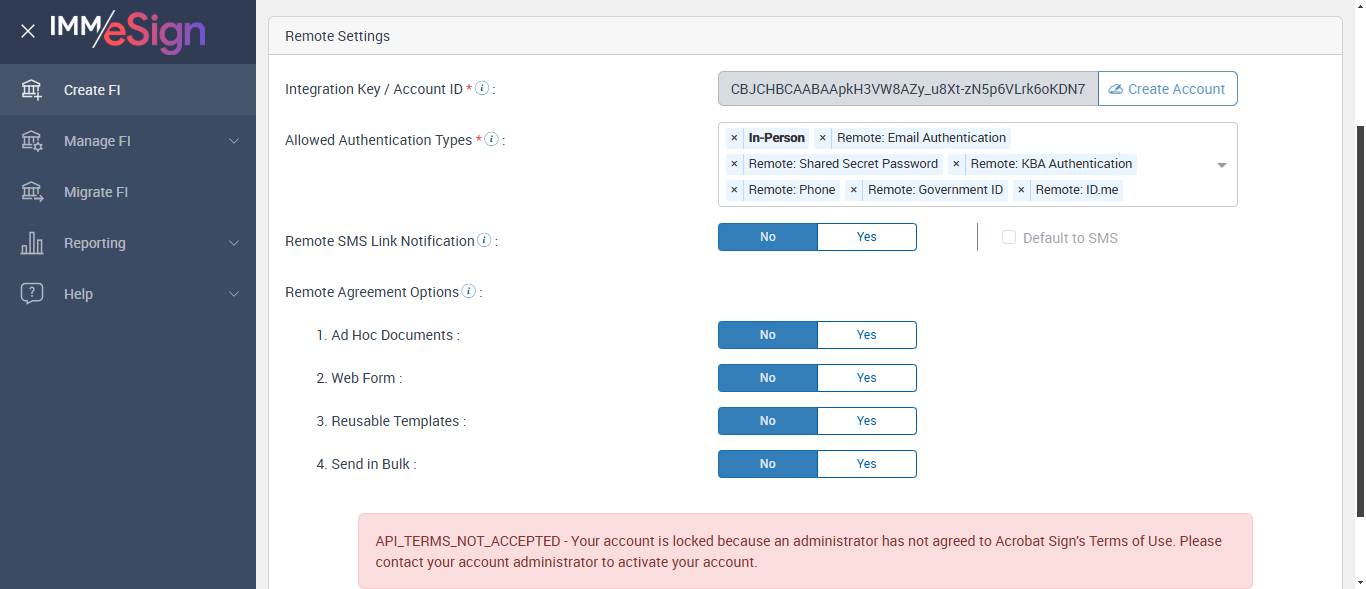Enable Ad Hoc Documents with Yes

tap(866, 335)
